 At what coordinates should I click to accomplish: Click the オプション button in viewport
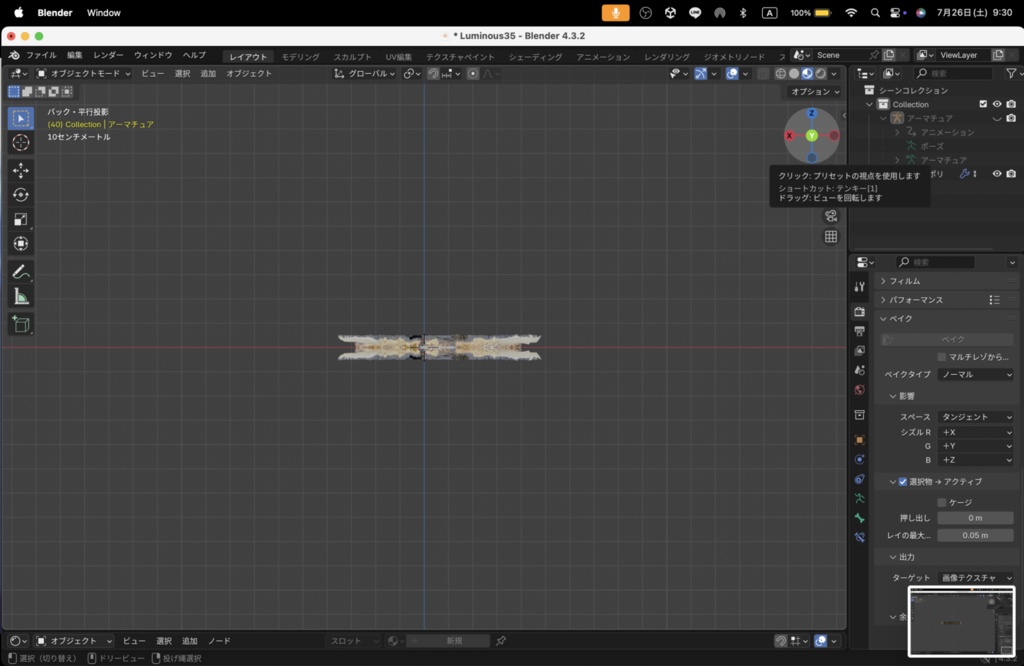[815, 92]
